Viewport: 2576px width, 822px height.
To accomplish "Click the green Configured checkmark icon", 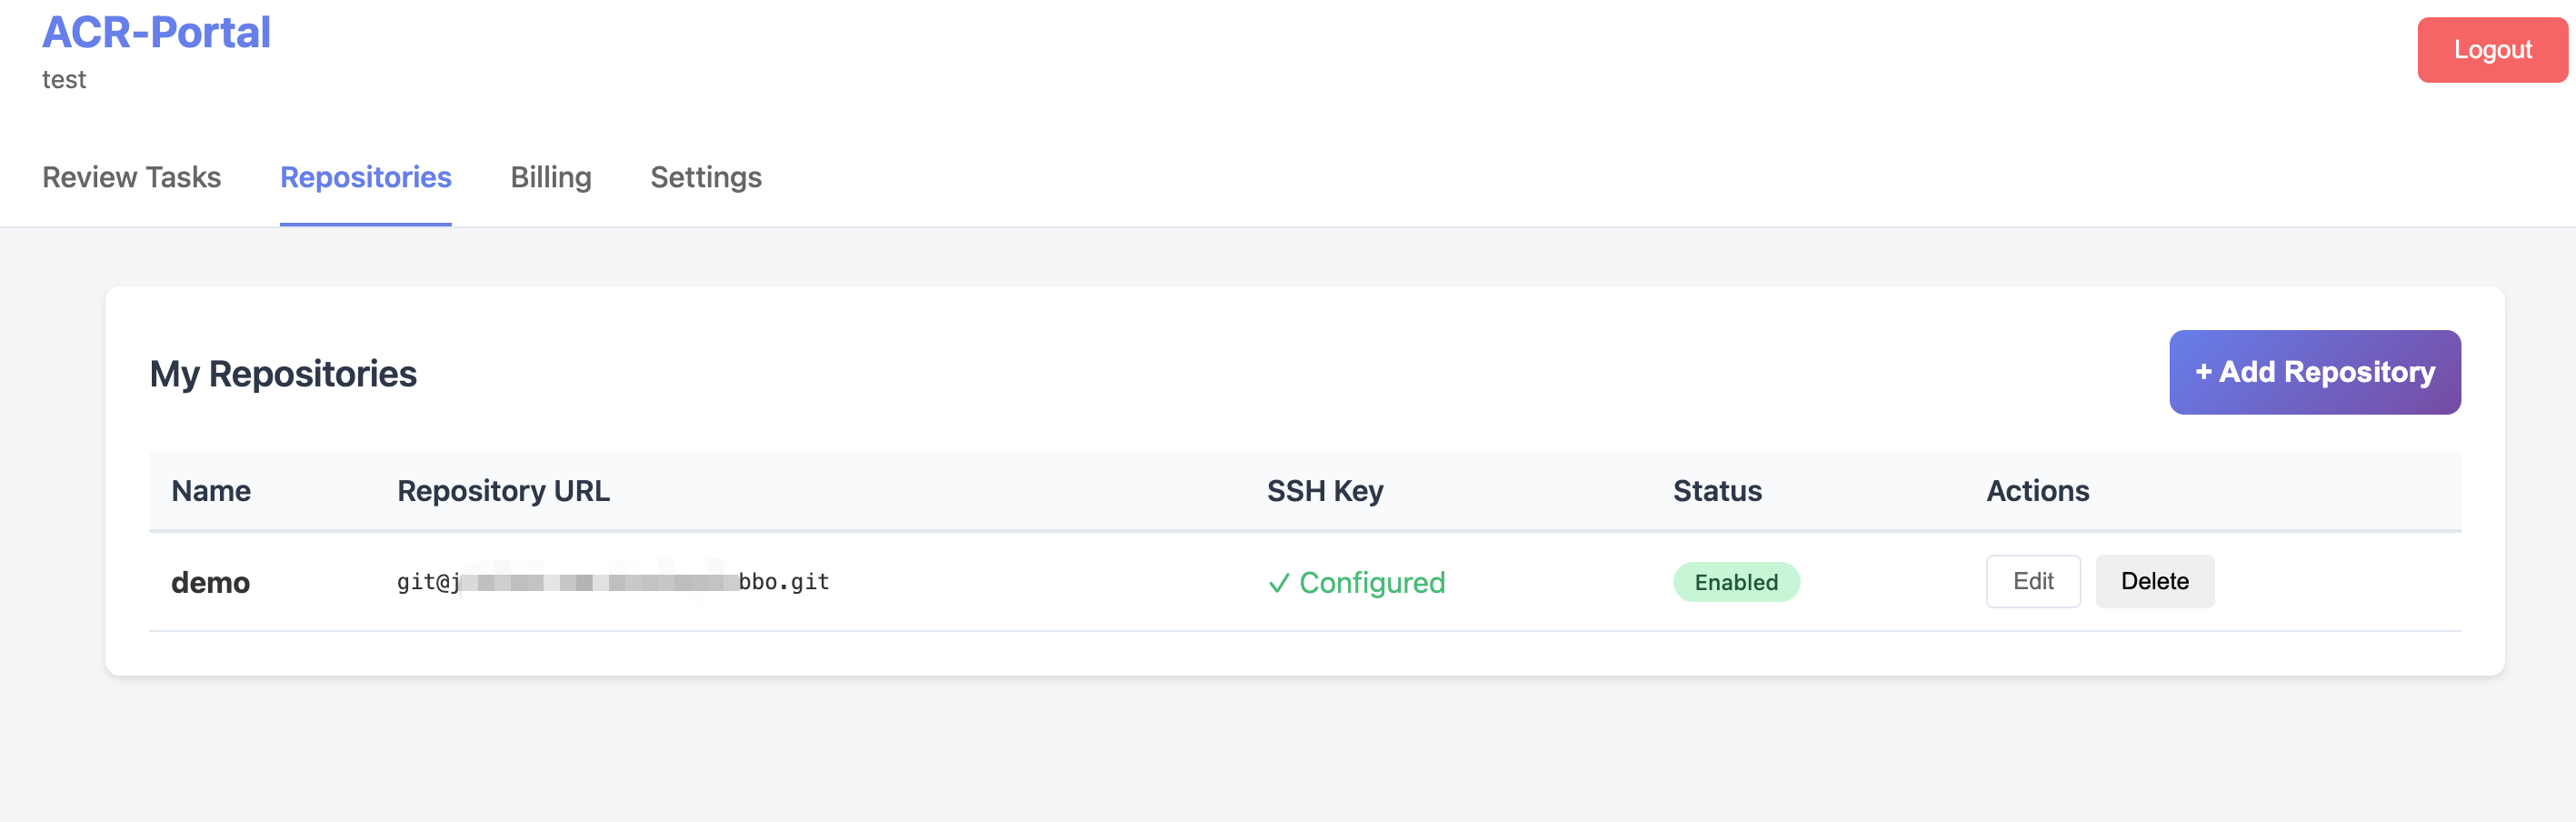I will tap(1278, 583).
